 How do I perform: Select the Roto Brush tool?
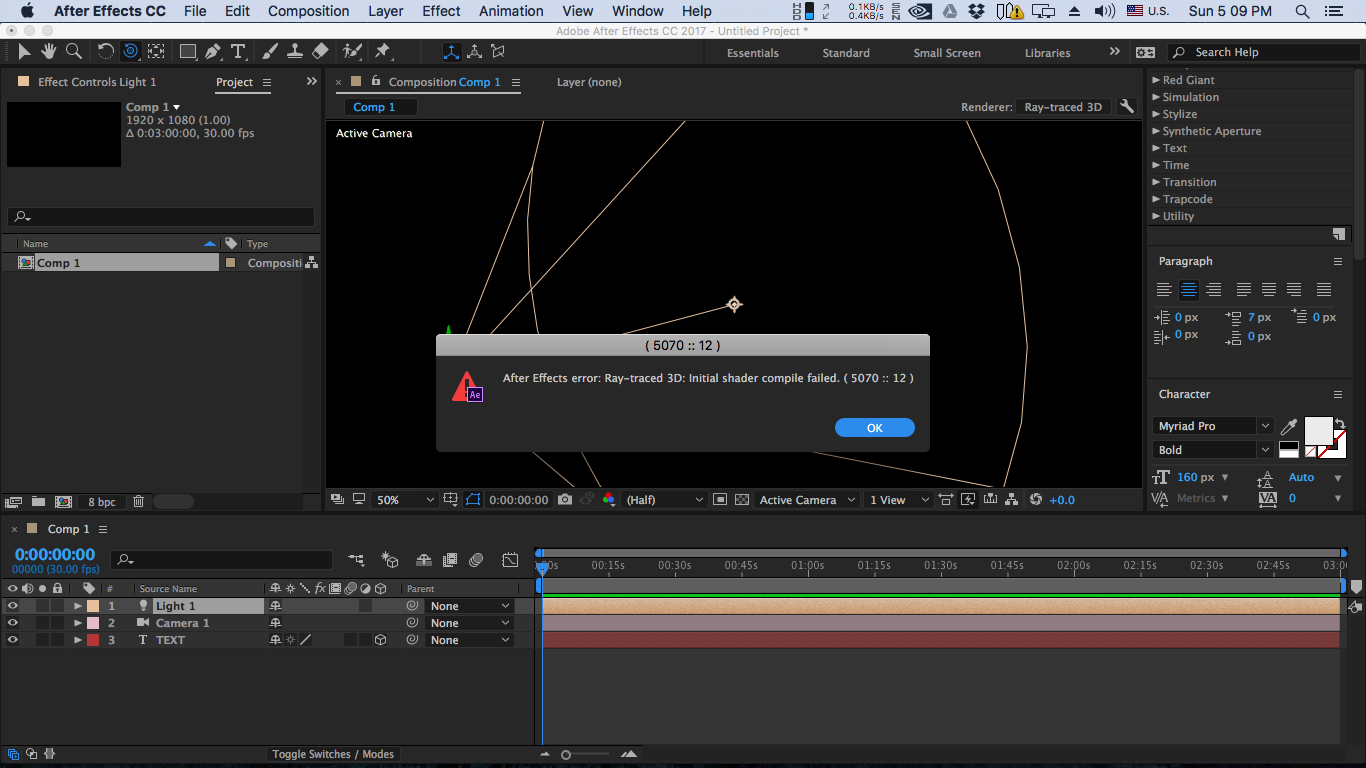click(x=352, y=51)
